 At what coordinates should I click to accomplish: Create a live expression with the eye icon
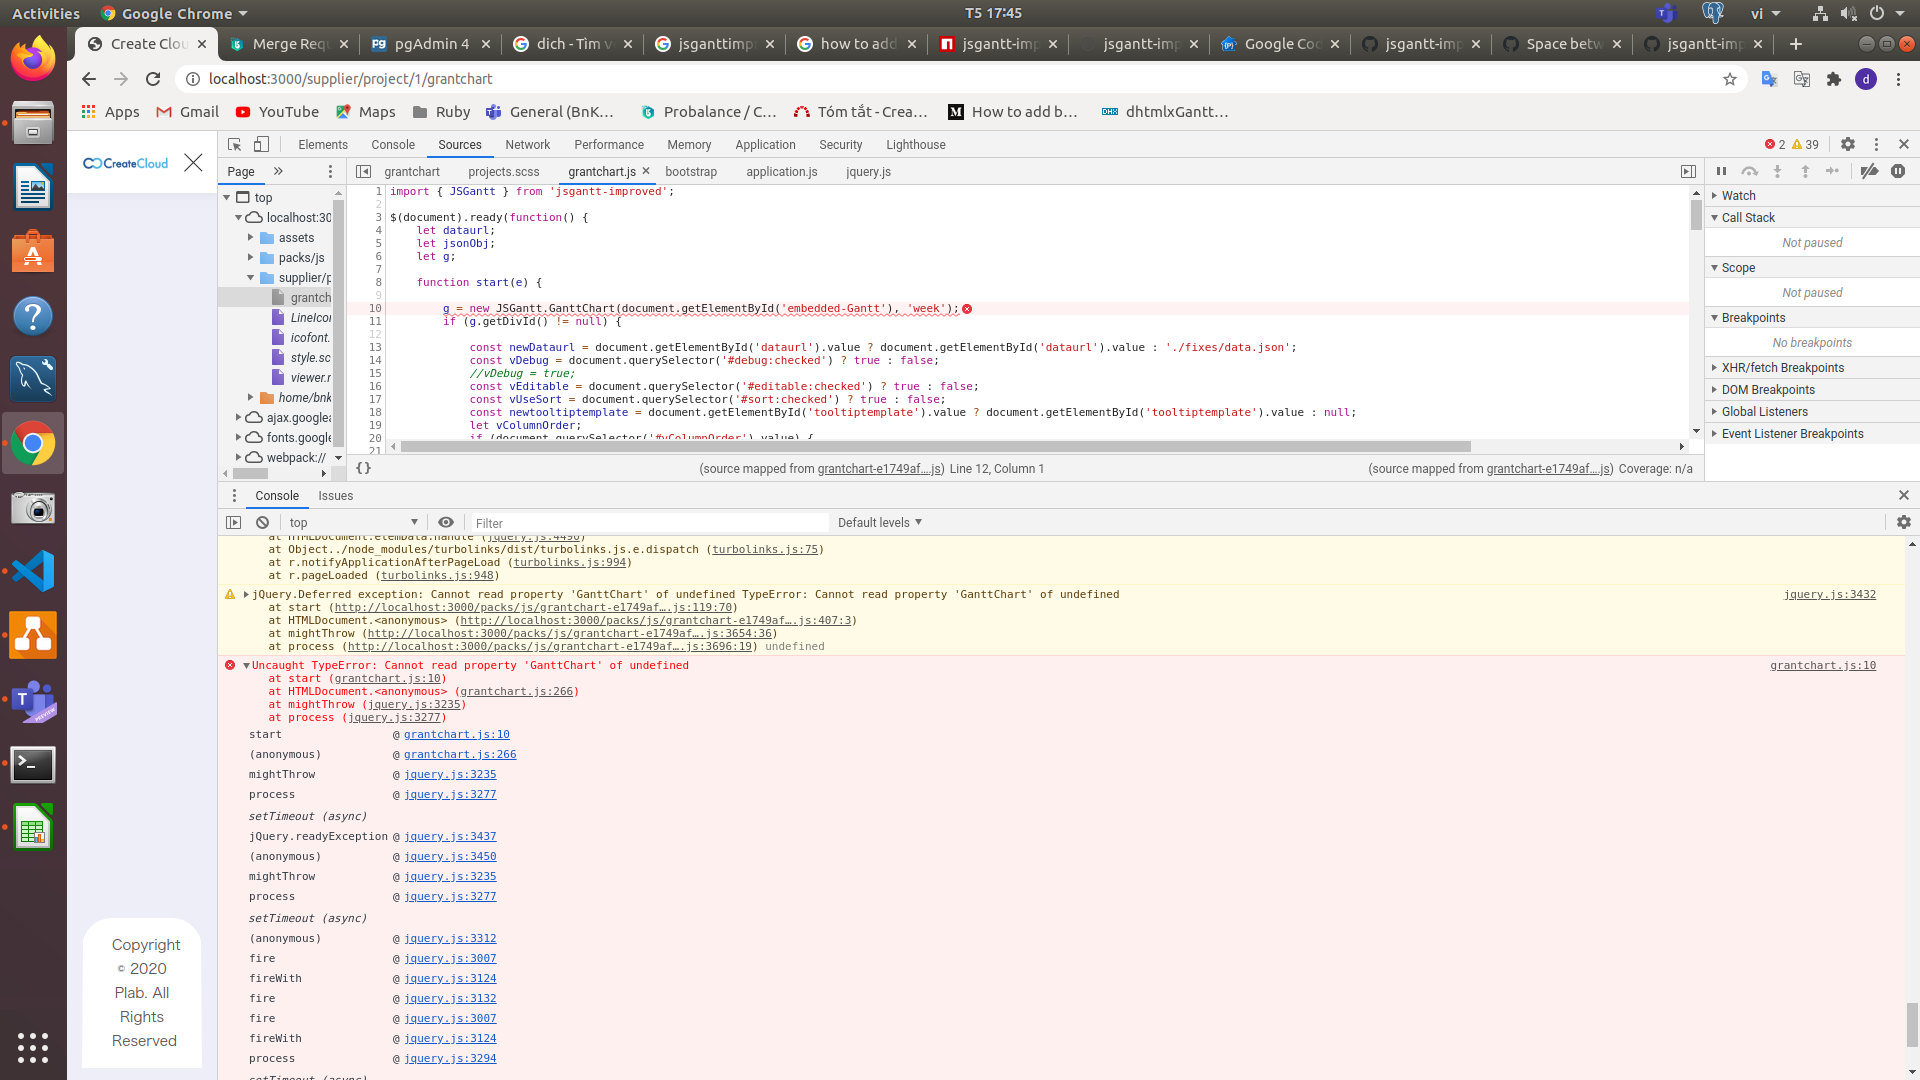(446, 521)
